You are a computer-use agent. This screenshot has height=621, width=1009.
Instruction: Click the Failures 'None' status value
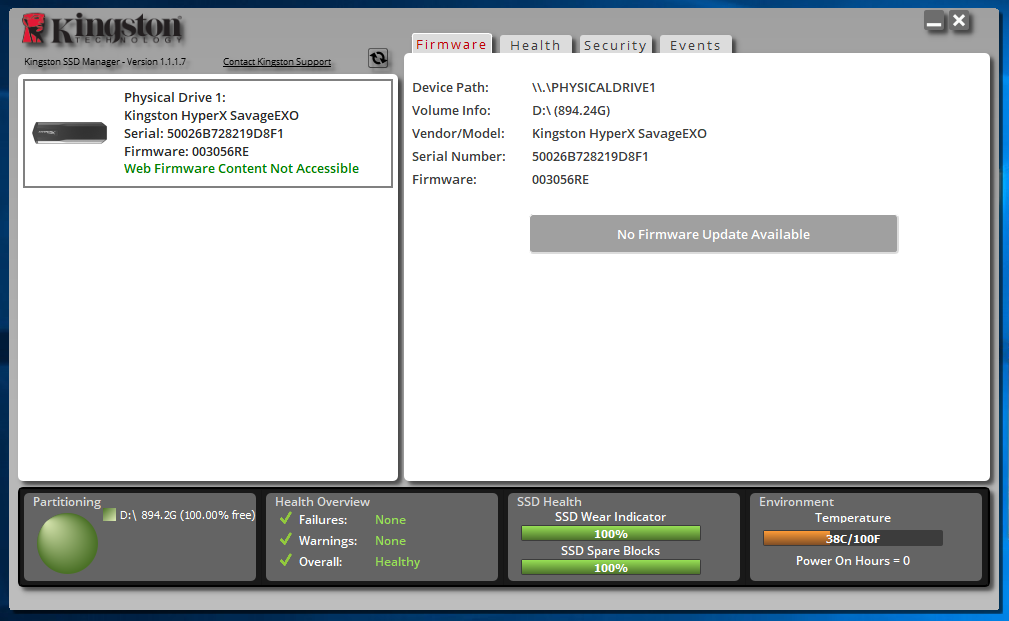pos(390,519)
